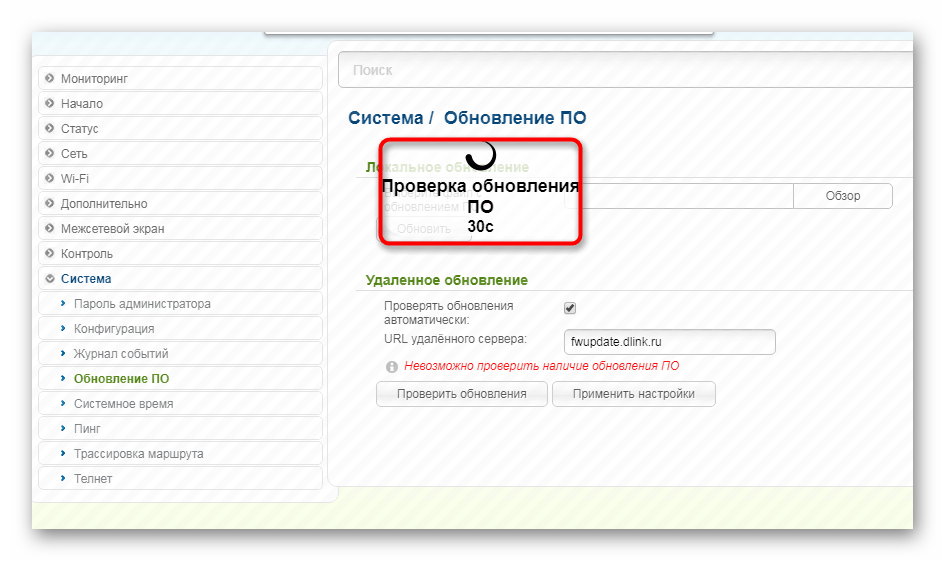
Task: Open the Начало menu item
Action: [x=180, y=103]
